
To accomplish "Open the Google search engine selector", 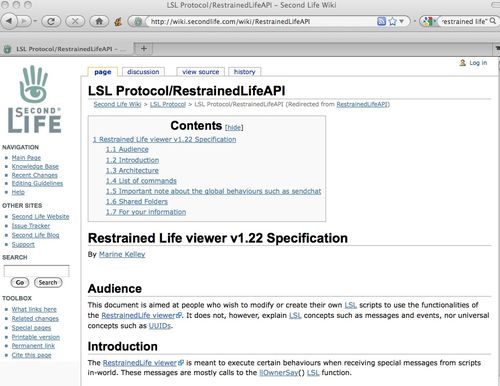I will 428,22.
